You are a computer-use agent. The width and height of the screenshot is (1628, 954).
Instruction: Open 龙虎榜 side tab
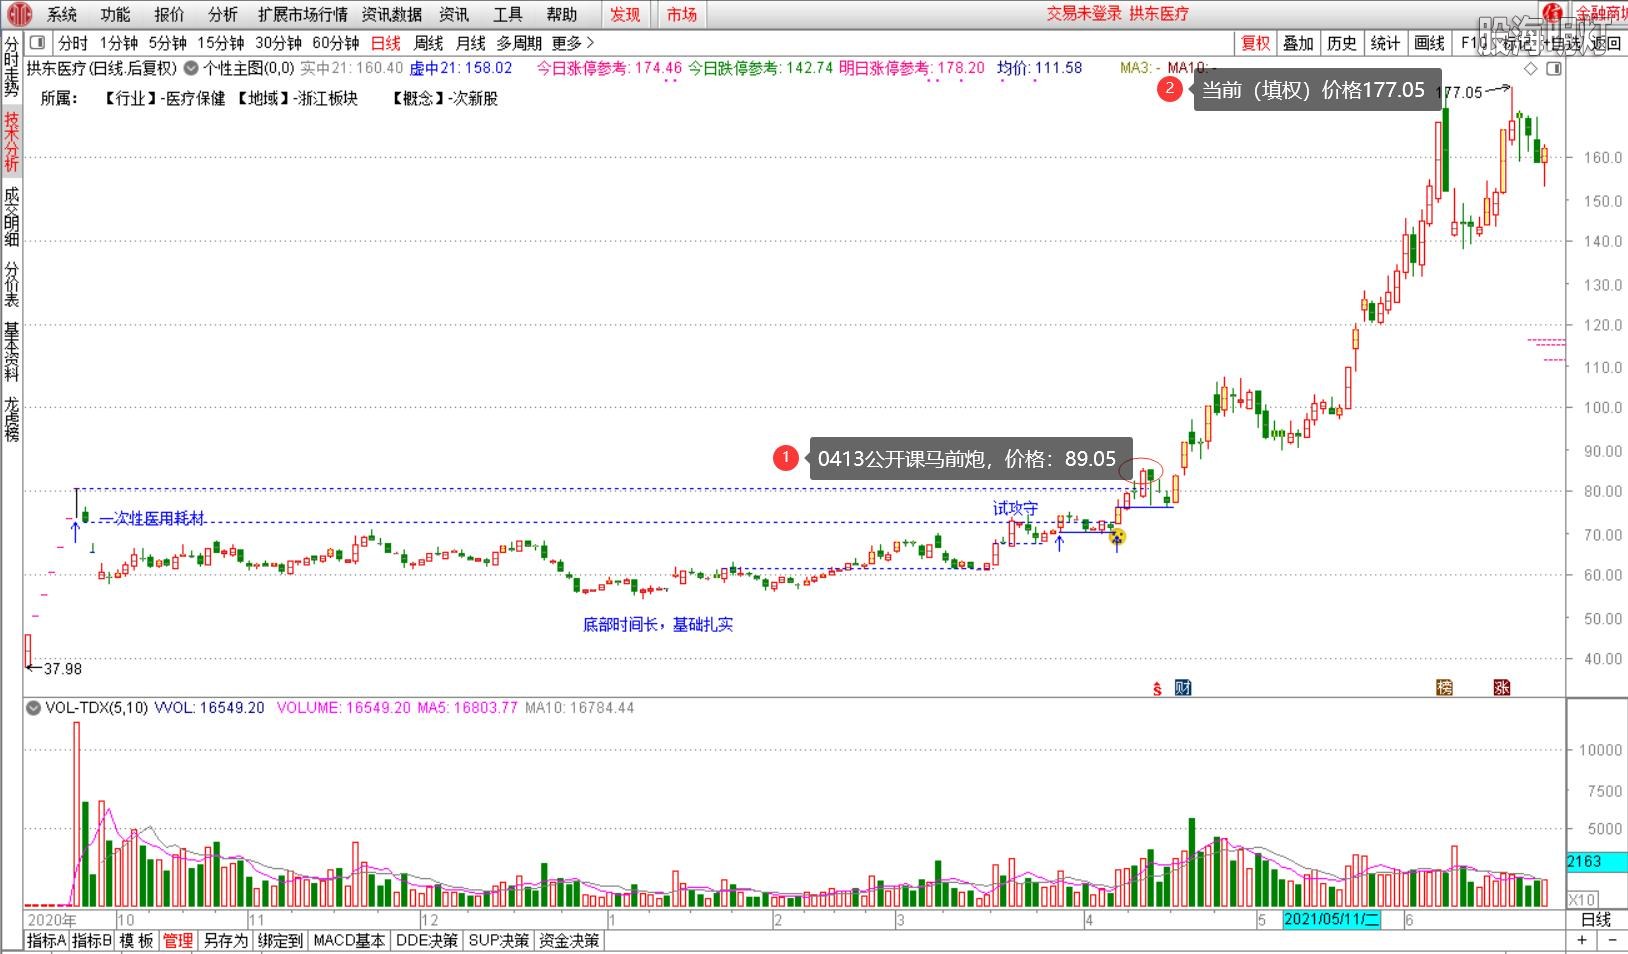coord(11,418)
